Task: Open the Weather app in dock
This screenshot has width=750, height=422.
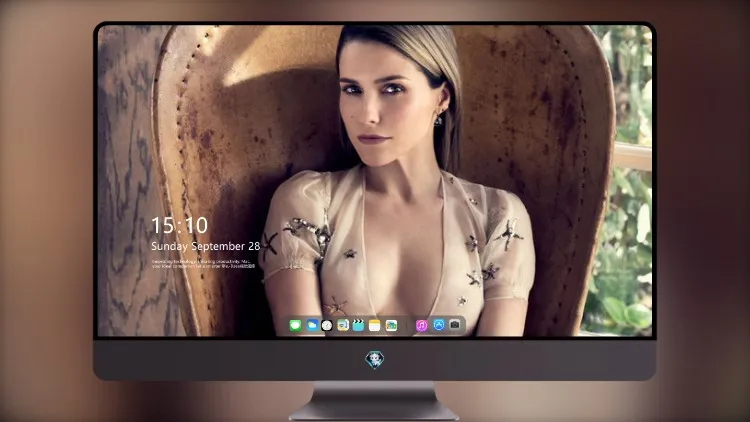Action: [x=311, y=326]
